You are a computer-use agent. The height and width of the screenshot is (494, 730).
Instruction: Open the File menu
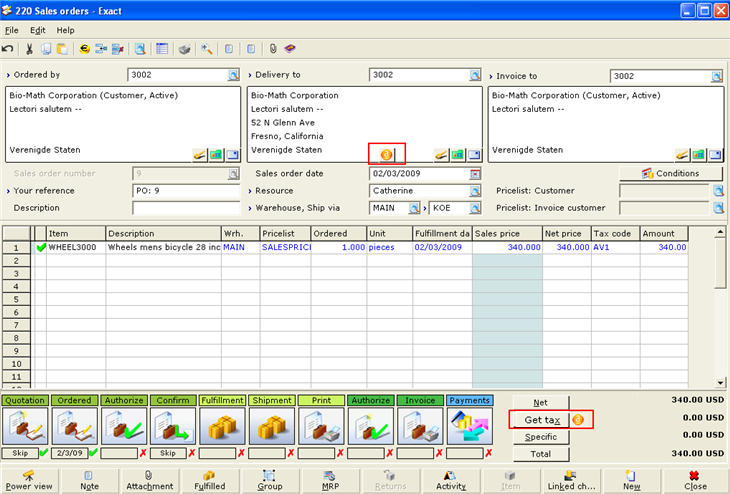(x=12, y=30)
